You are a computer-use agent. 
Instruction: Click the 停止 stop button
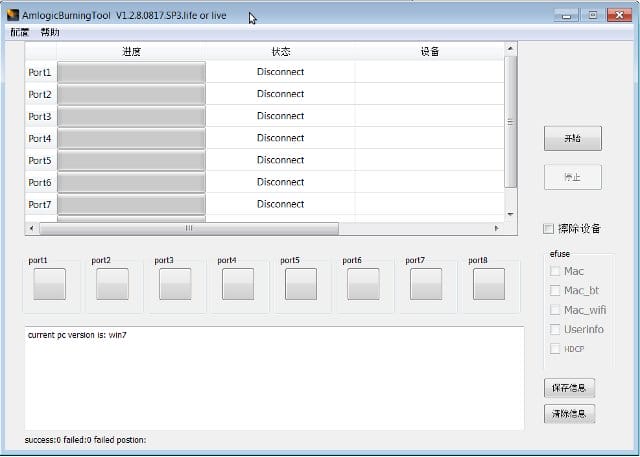(573, 177)
